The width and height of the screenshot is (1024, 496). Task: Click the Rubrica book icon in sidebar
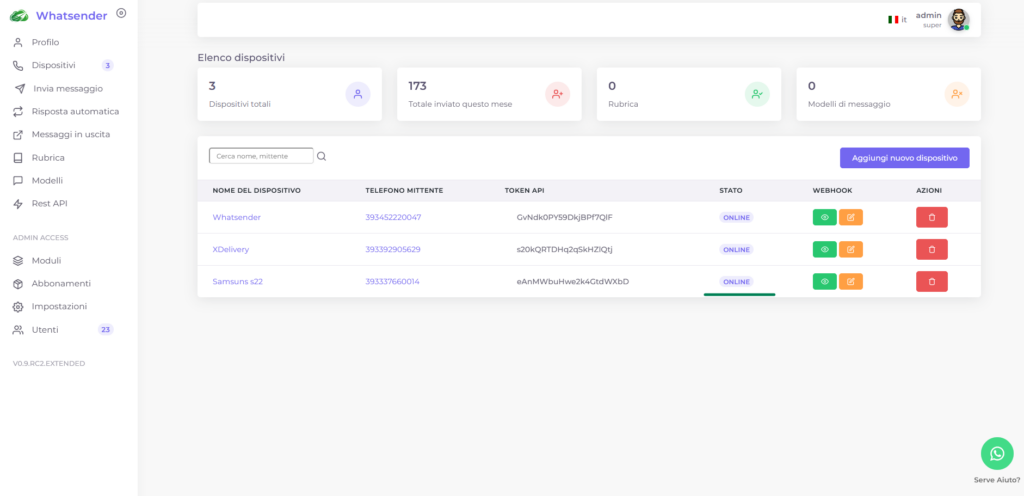(18, 157)
